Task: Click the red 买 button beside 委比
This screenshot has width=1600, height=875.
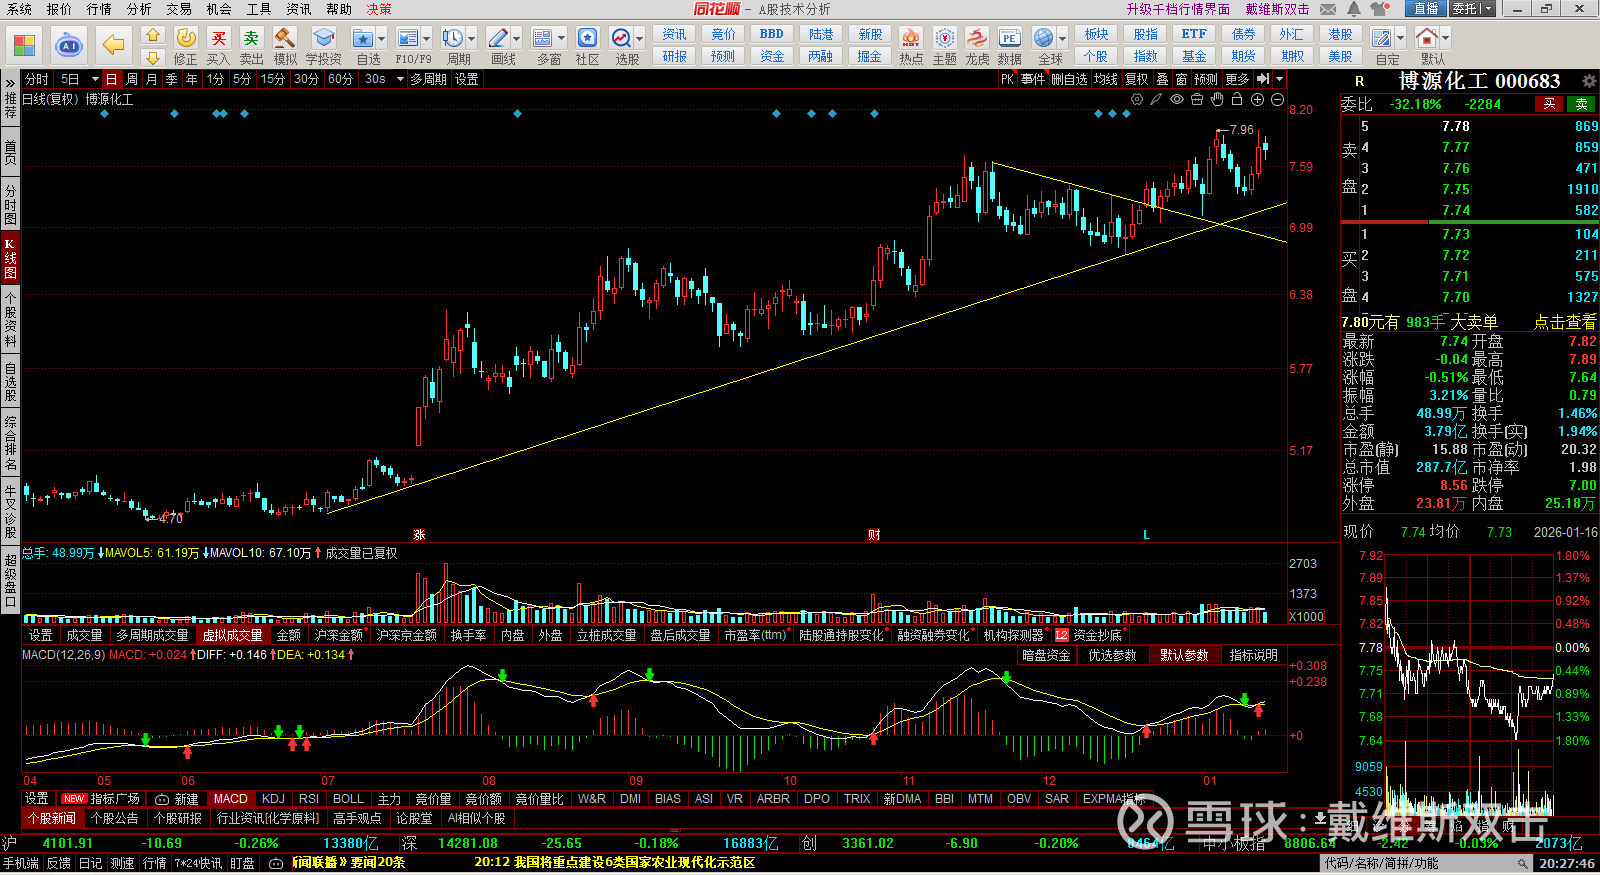Action: [1549, 104]
